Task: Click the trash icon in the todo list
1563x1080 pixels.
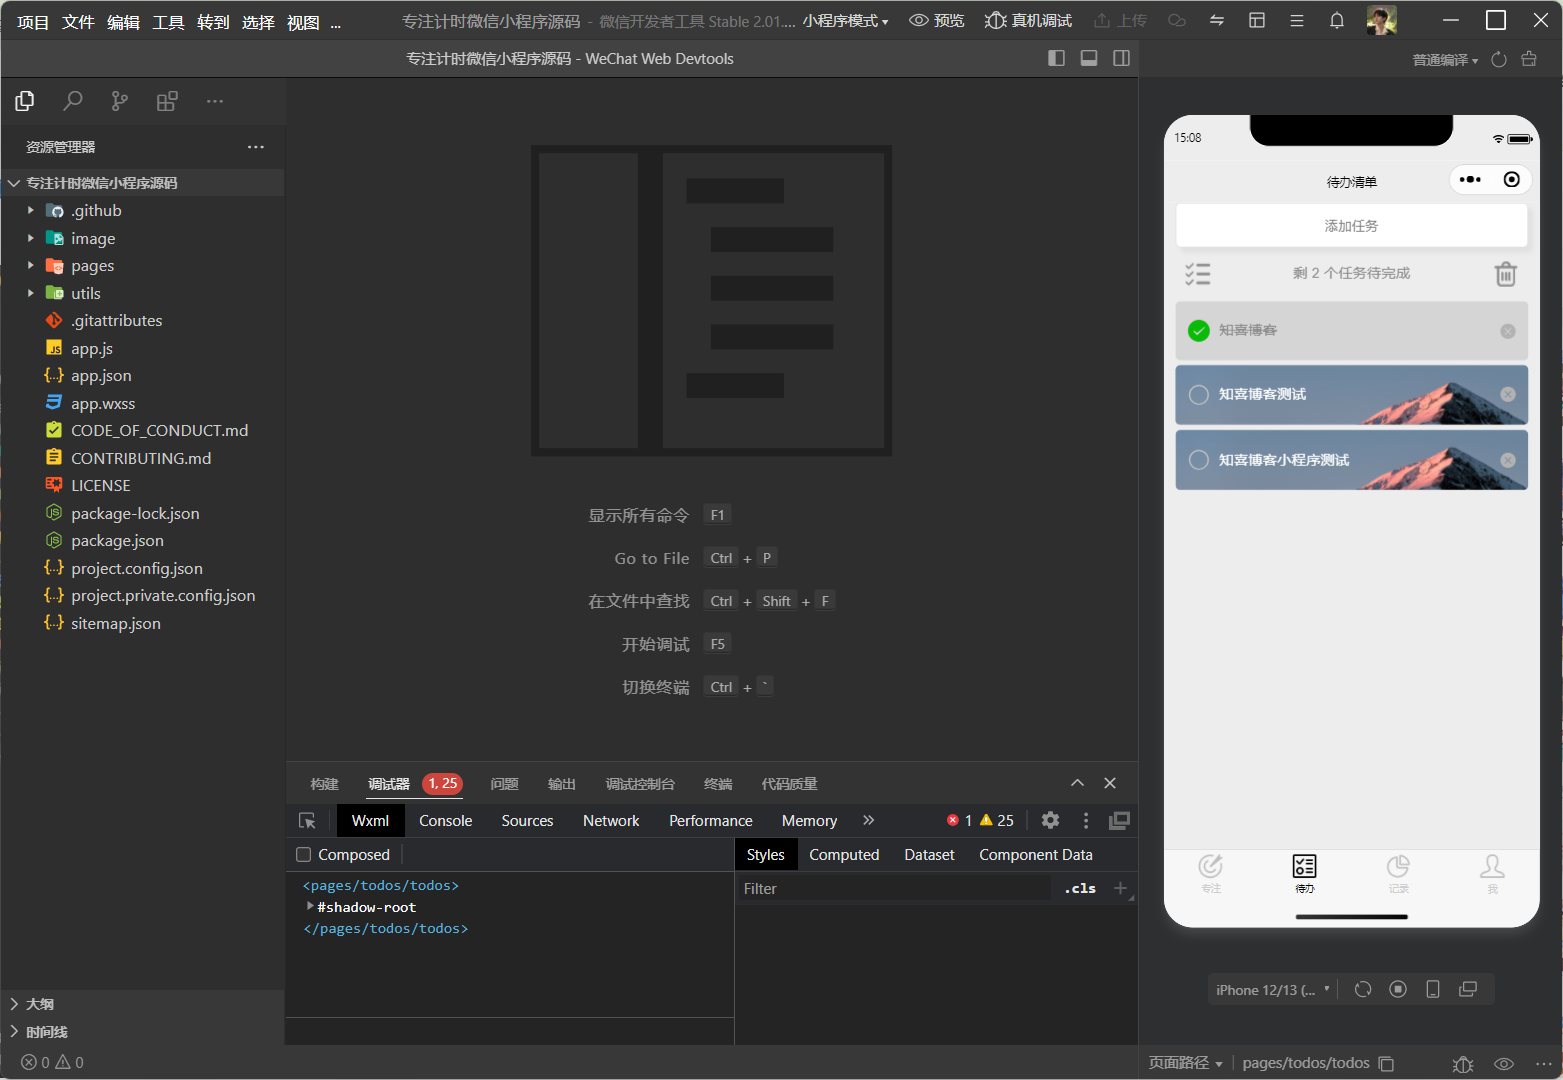Action: 1505,274
